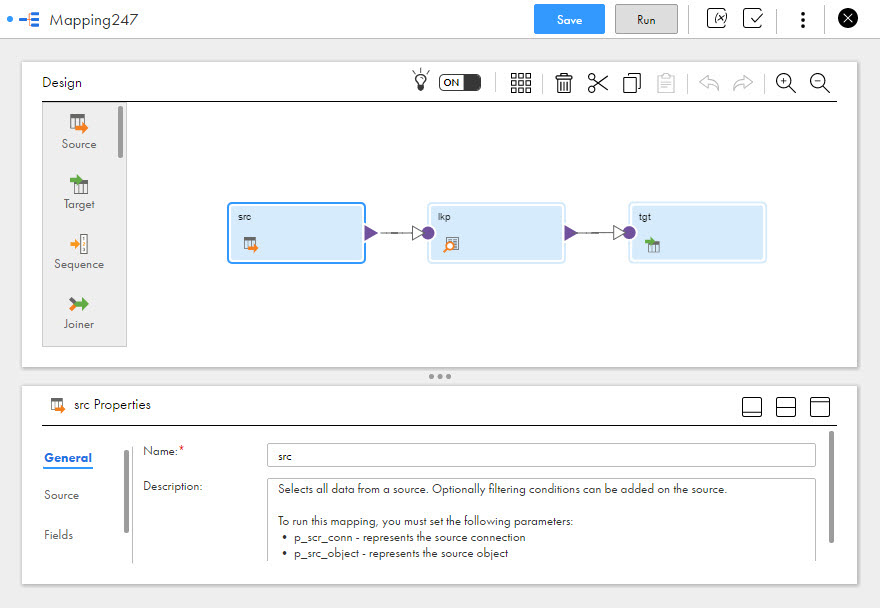Click the properties tab list scrollbar

pyautogui.click(x=126, y=491)
